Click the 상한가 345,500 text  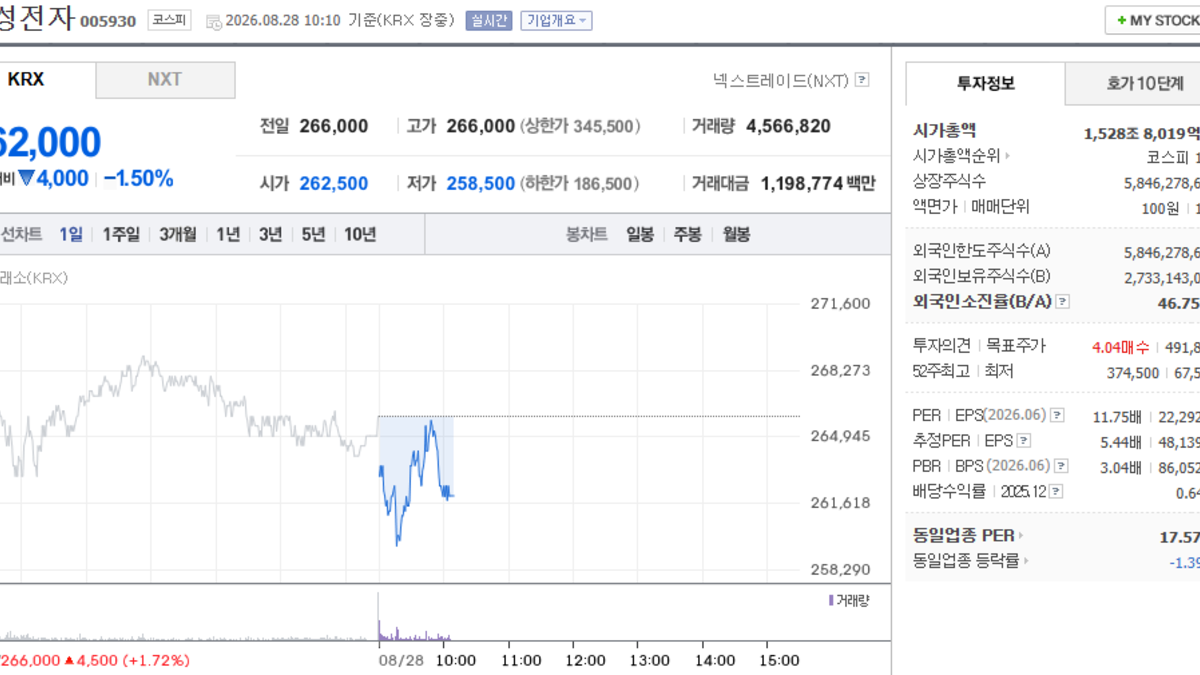(581, 126)
